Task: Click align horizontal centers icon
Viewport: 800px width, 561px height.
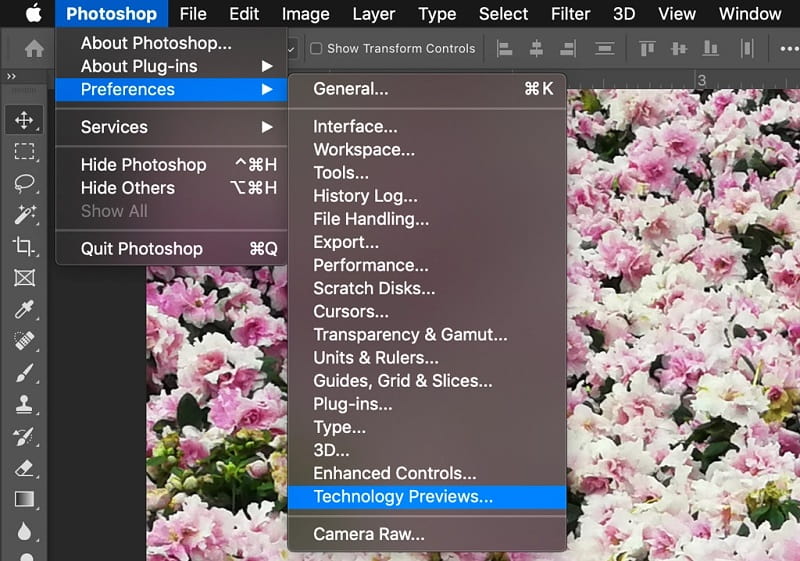Action: [536, 49]
